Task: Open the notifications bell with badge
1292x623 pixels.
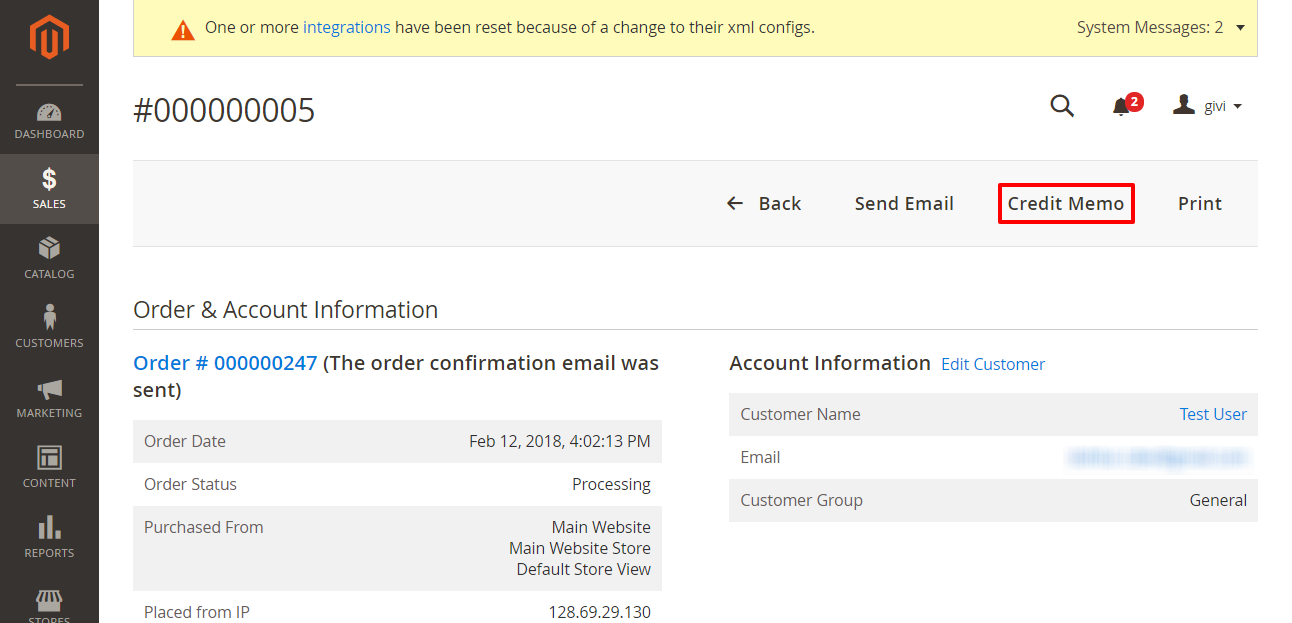Action: click(x=1126, y=105)
